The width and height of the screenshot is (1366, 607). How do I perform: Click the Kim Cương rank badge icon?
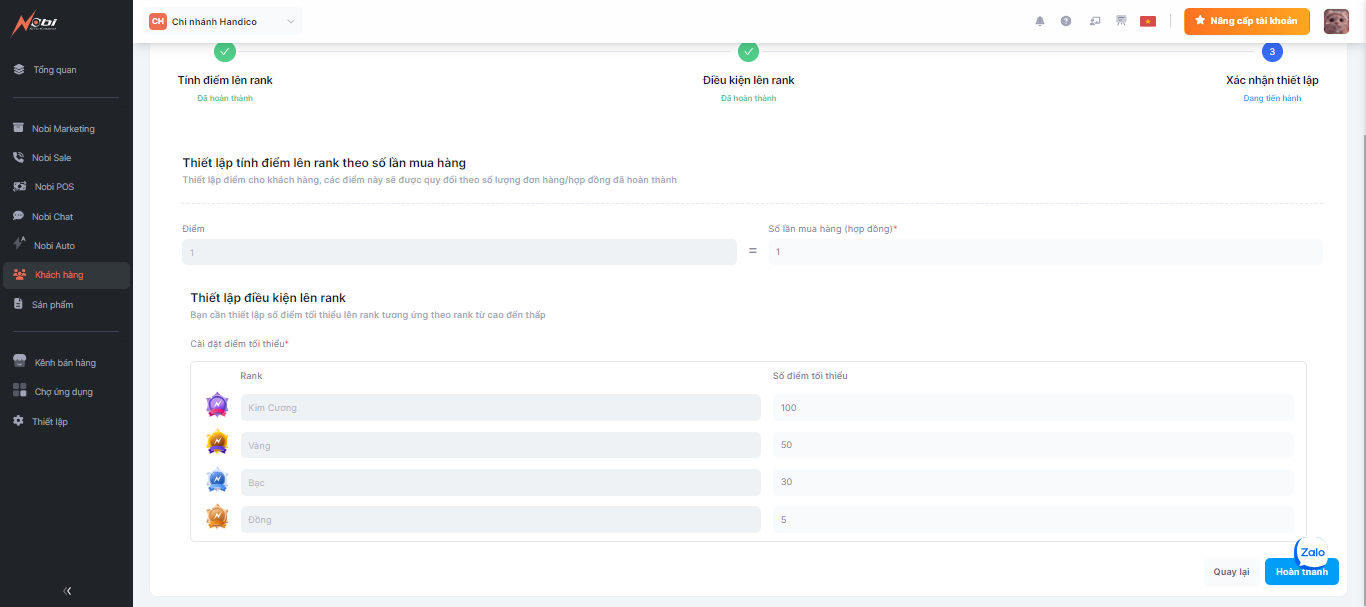[x=217, y=406]
